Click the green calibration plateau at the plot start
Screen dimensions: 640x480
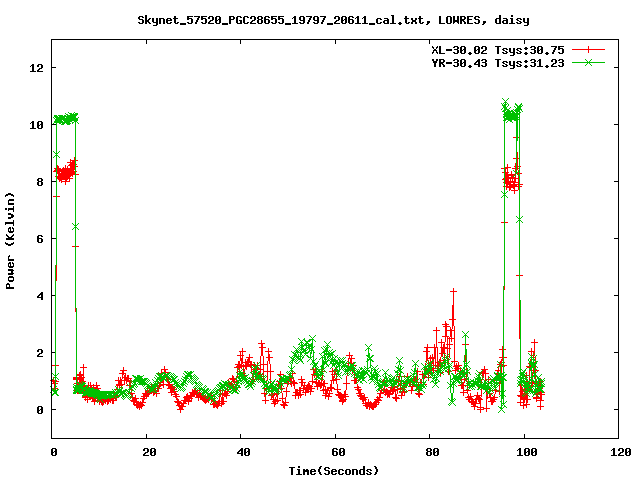(x=66, y=119)
